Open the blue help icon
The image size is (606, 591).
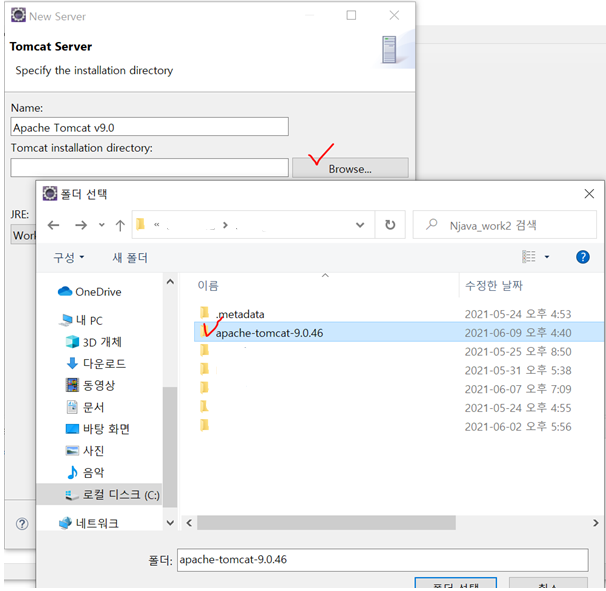coord(582,257)
